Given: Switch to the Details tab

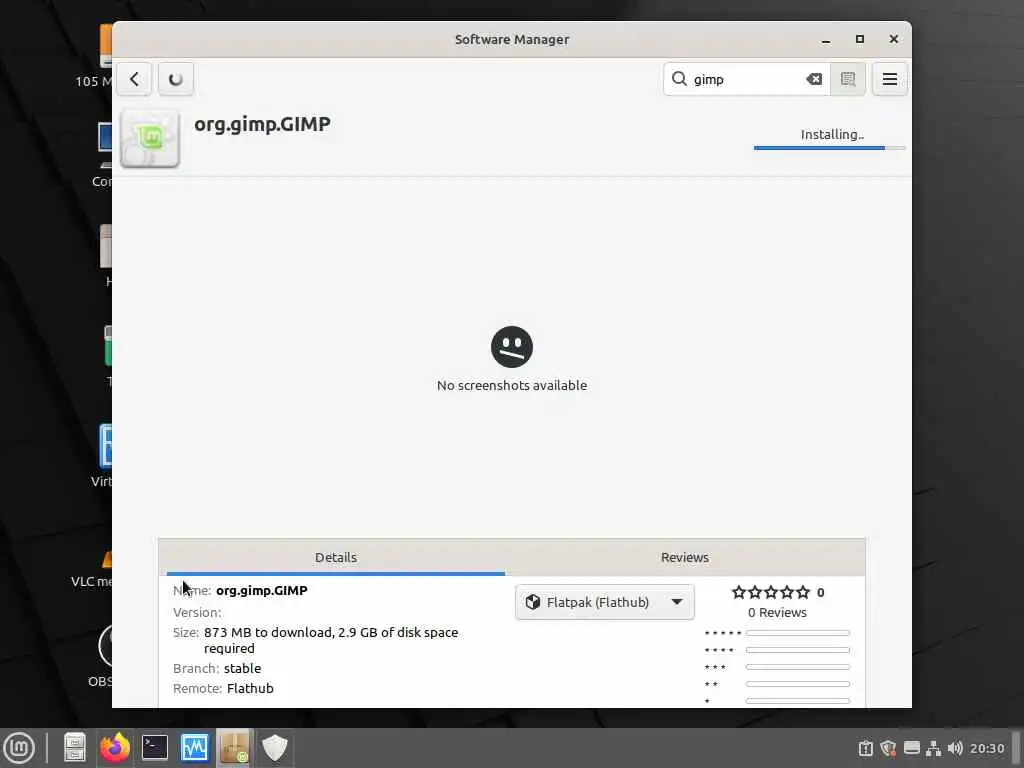Looking at the screenshot, I should point(336,558).
